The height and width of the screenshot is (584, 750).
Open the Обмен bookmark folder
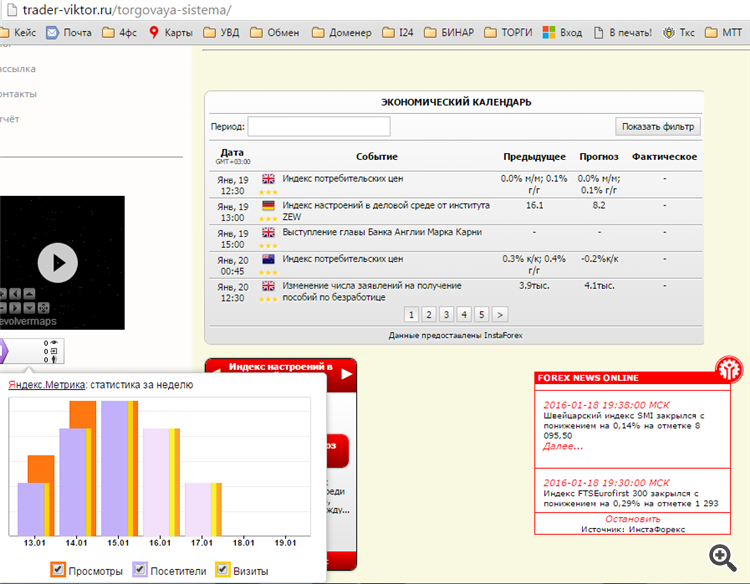[275, 33]
